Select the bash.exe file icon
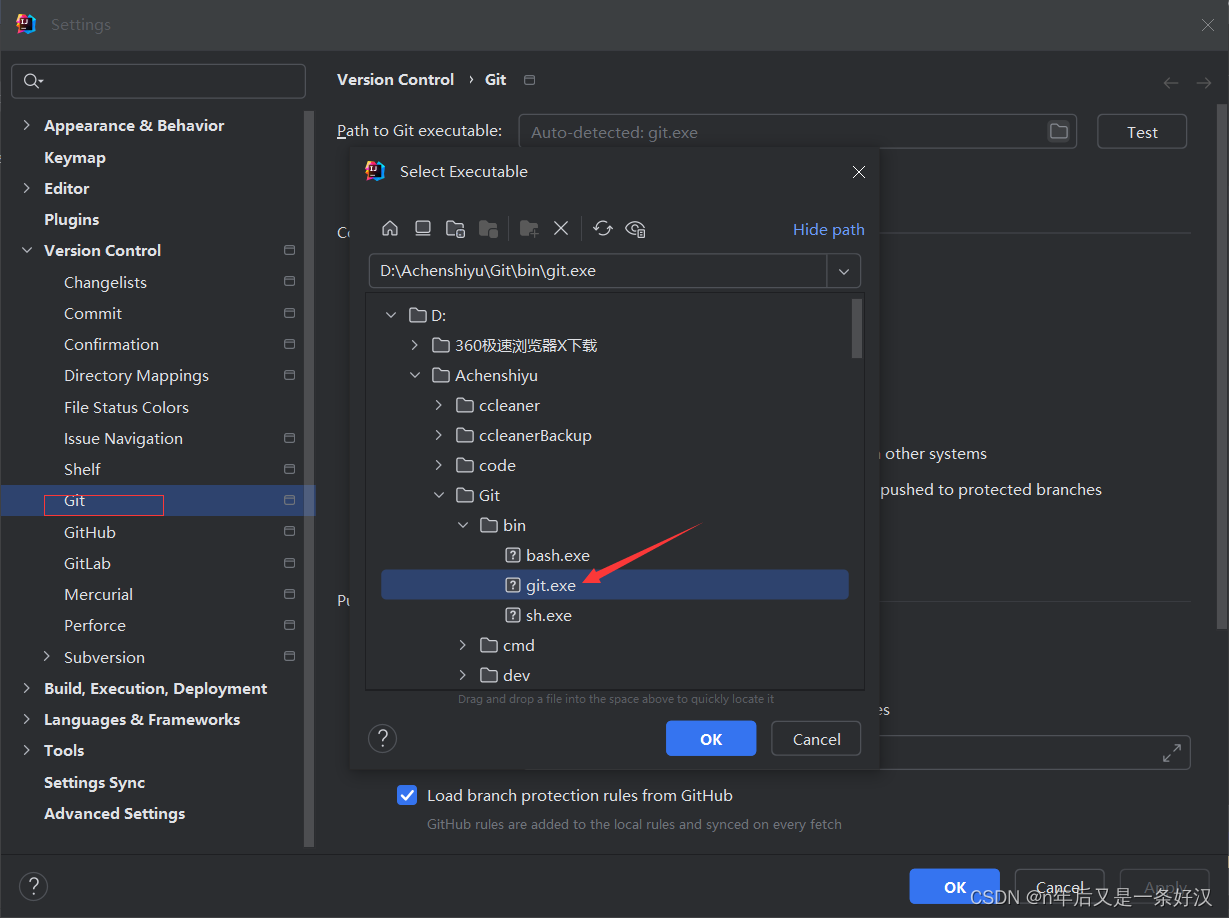 (x=513, y=555)
